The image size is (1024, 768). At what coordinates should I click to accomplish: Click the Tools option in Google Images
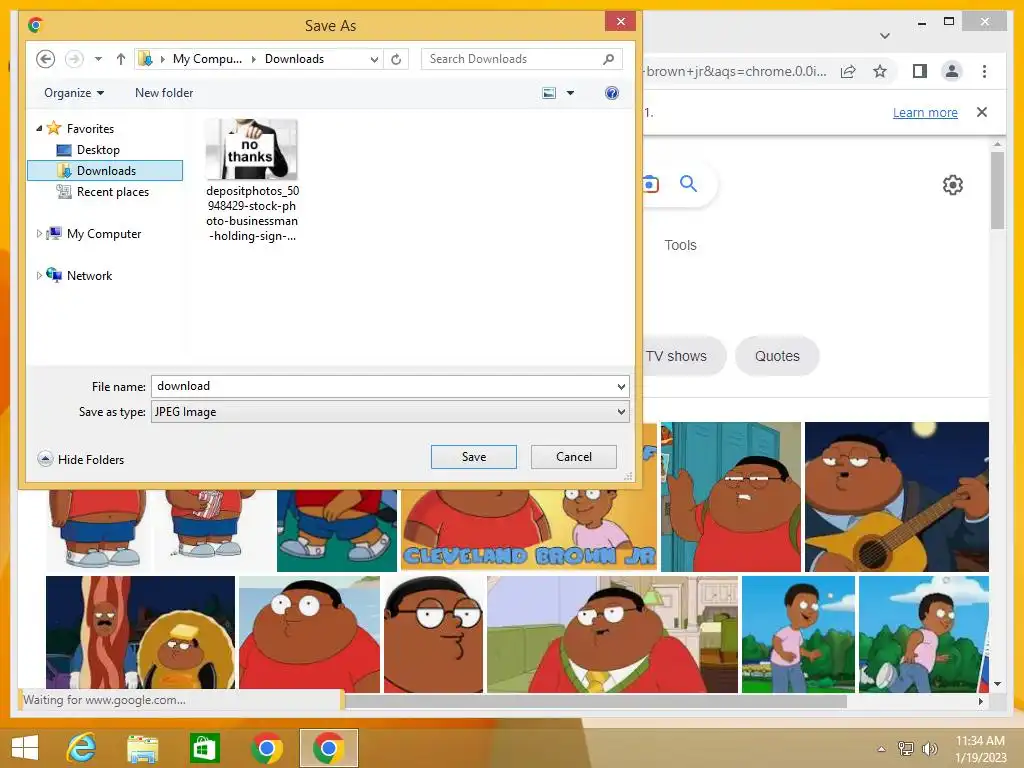point(680,245)
